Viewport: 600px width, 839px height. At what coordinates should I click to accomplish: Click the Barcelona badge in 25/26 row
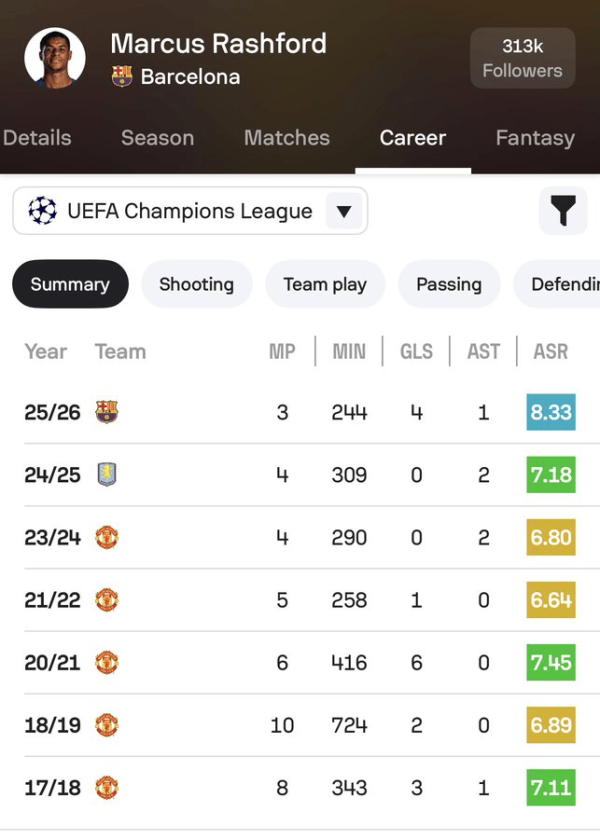pyautogui.click(x=107, y=412)
